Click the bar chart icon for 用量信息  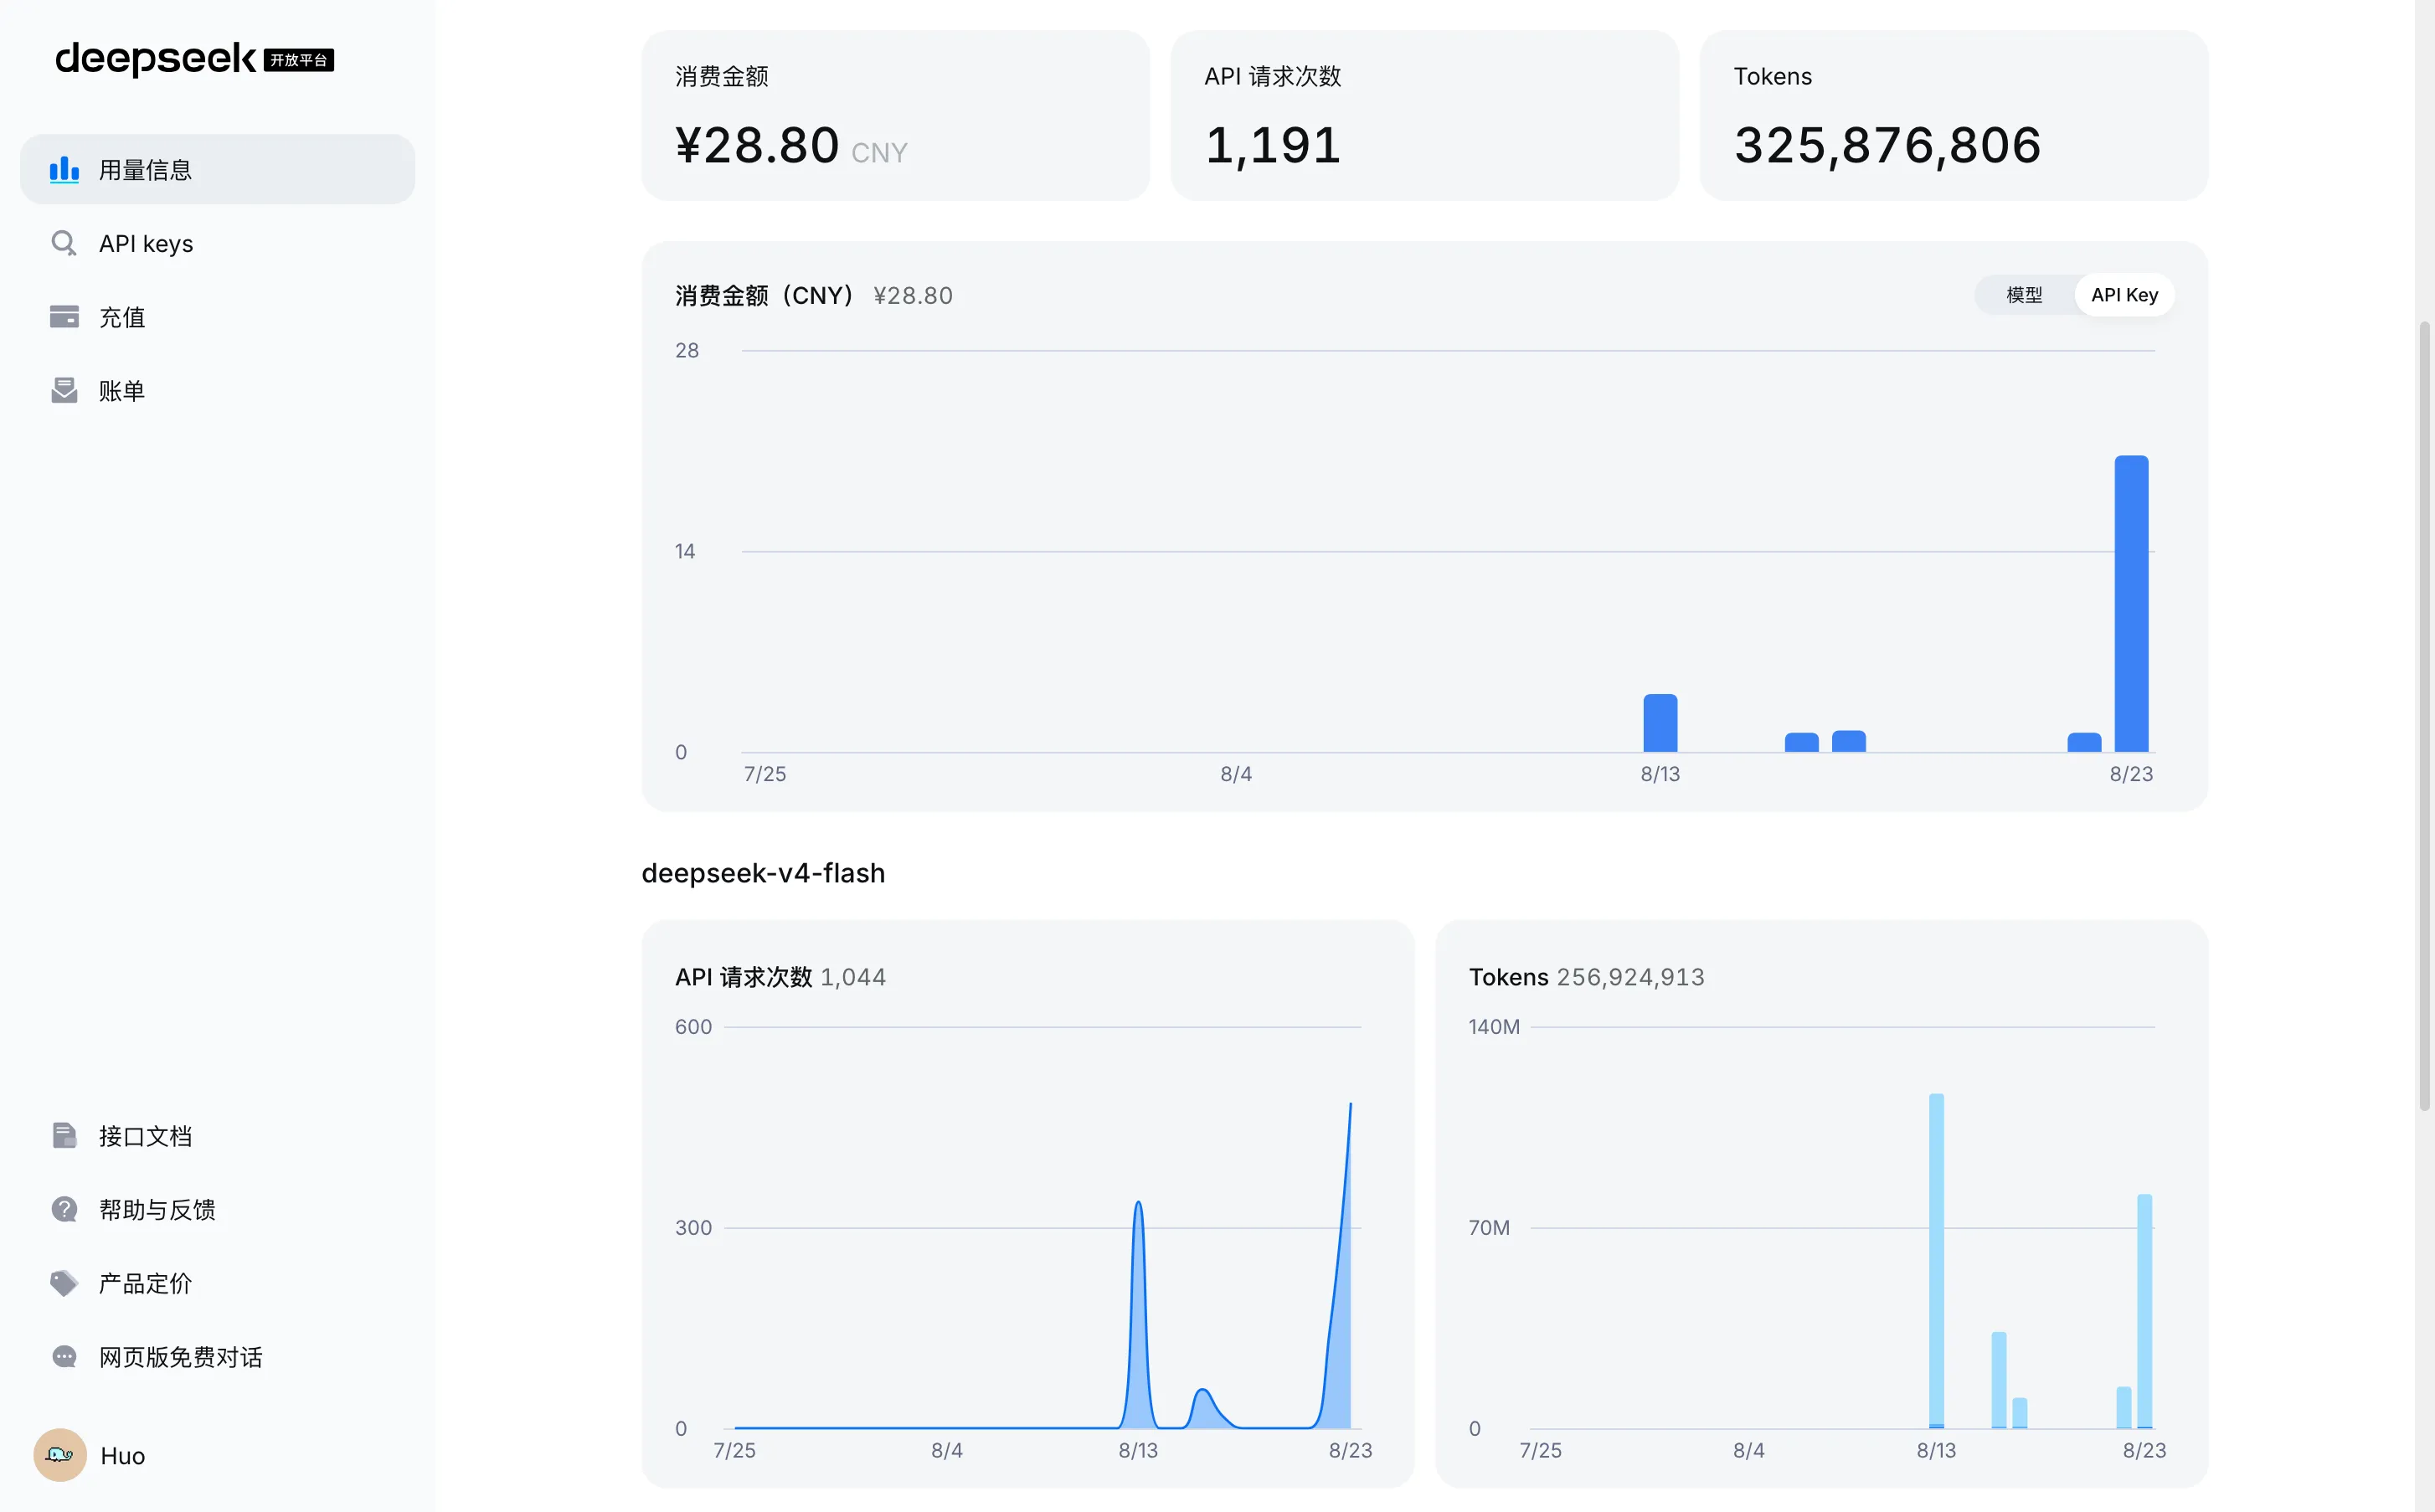tap(64, 170)
